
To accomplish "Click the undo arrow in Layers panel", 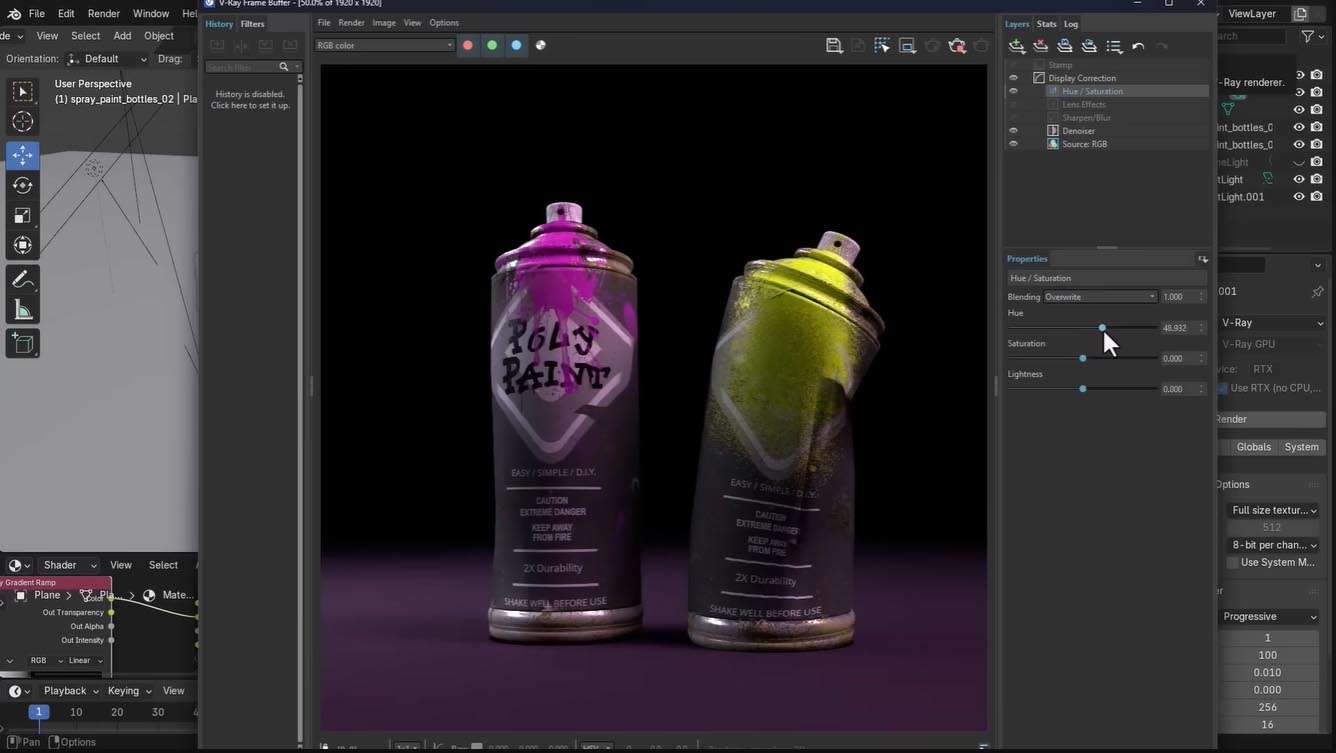I will (x=1138, y=46).
